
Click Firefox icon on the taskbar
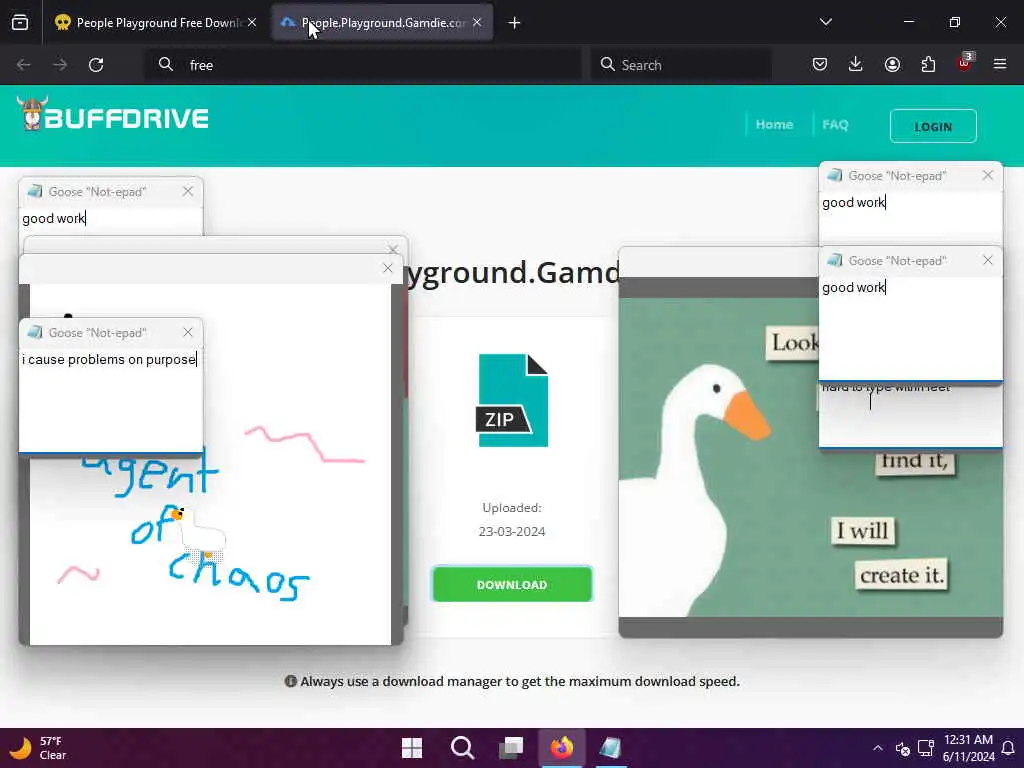click(x=562, y=748)
